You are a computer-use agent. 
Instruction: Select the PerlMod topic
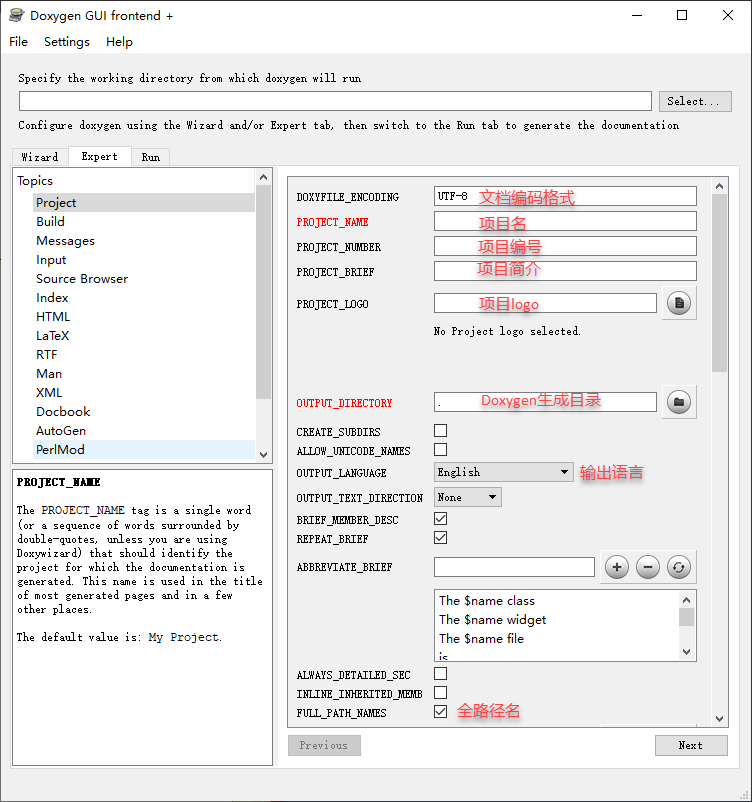[x=144, y=450]
